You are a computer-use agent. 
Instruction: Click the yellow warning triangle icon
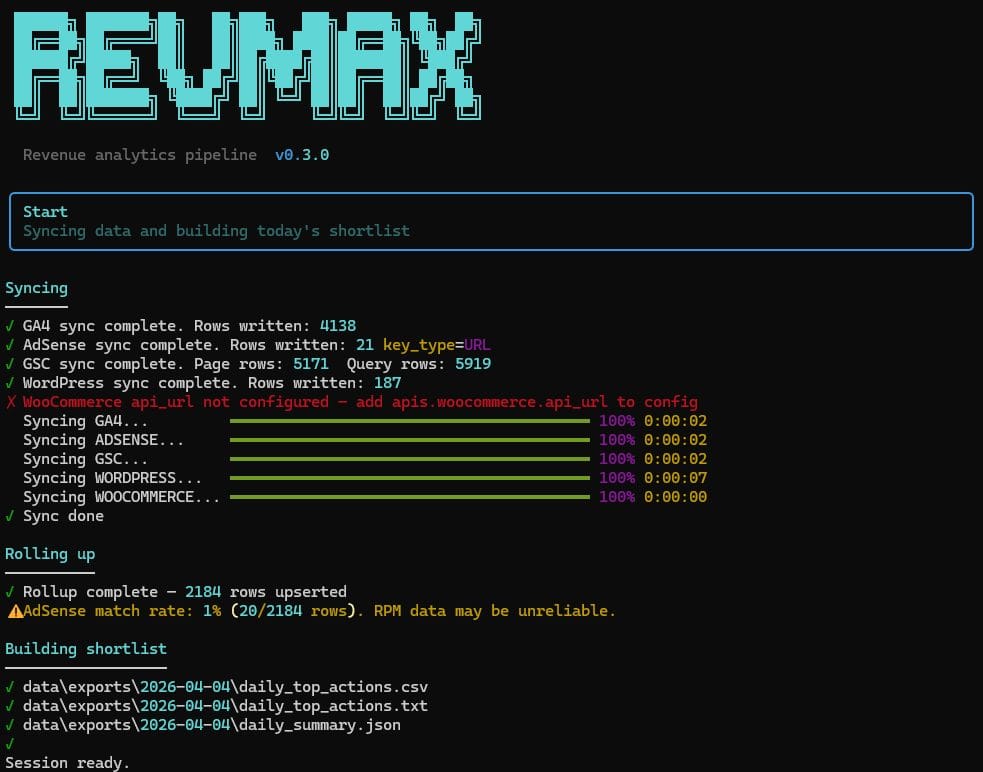(15, 611)
